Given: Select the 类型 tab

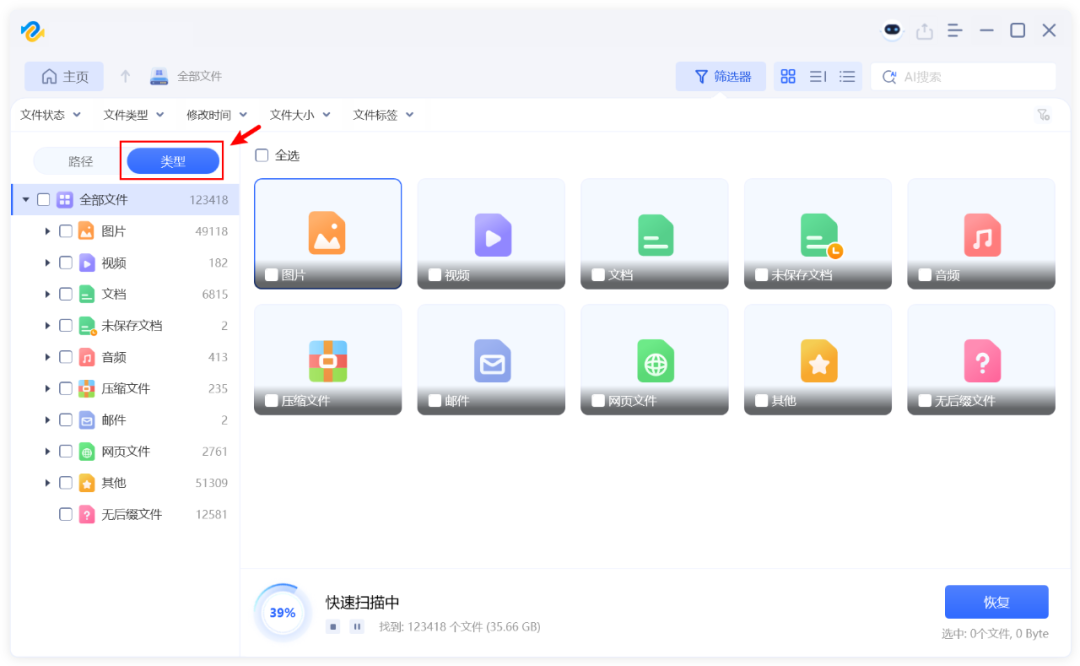Looking at the screenshot, I should point(173,161).
